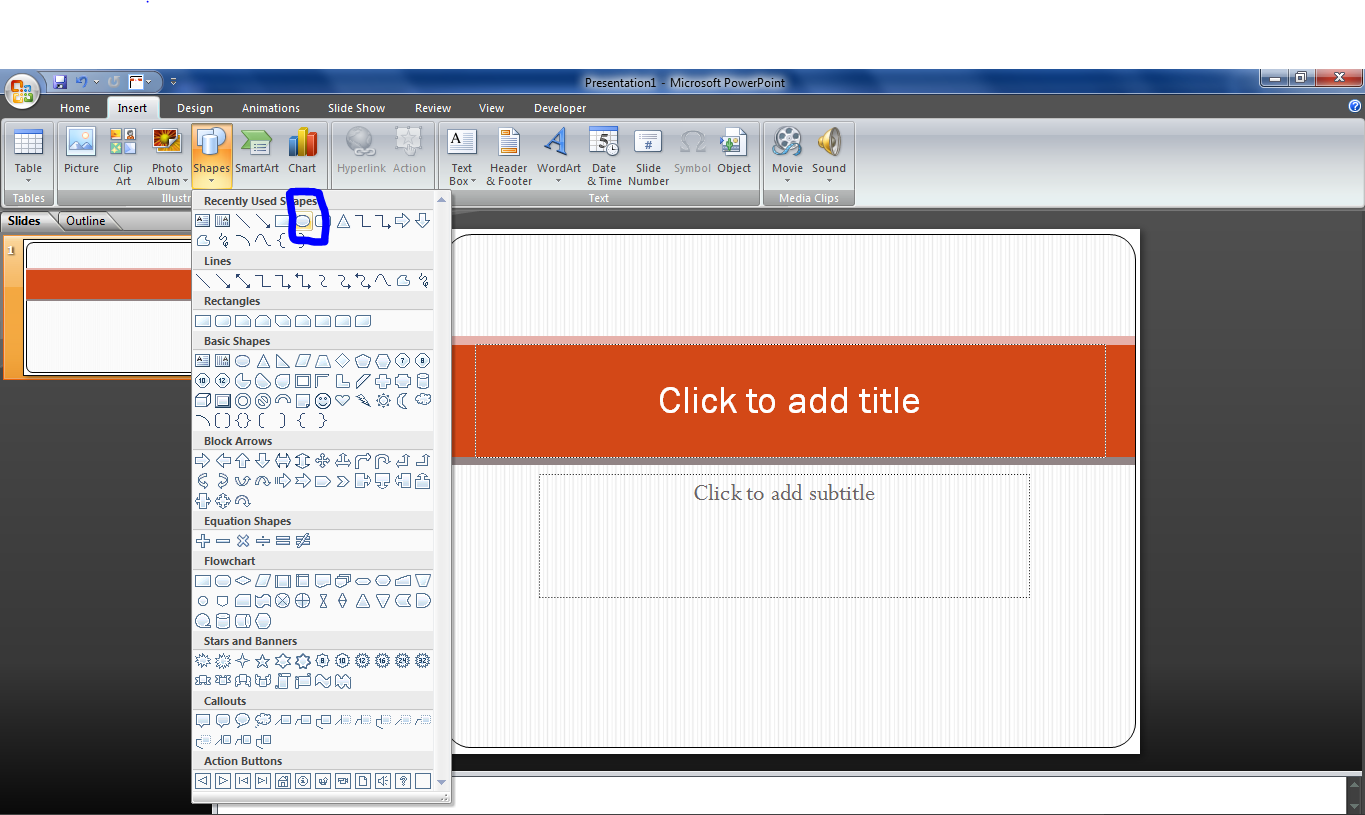
Task: Choose the Not Equal equation shape
Action: tap(303, 541)
